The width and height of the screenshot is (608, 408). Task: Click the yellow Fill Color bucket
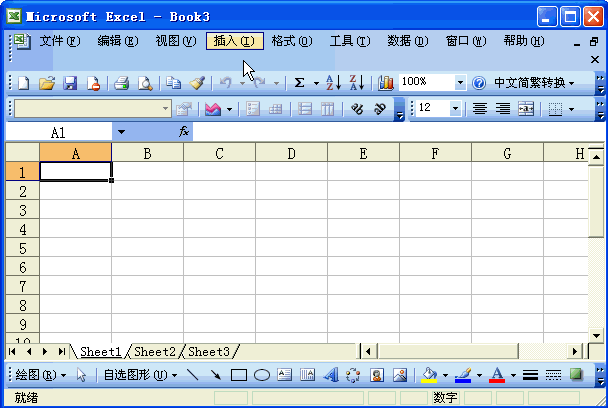pos(429,375)
